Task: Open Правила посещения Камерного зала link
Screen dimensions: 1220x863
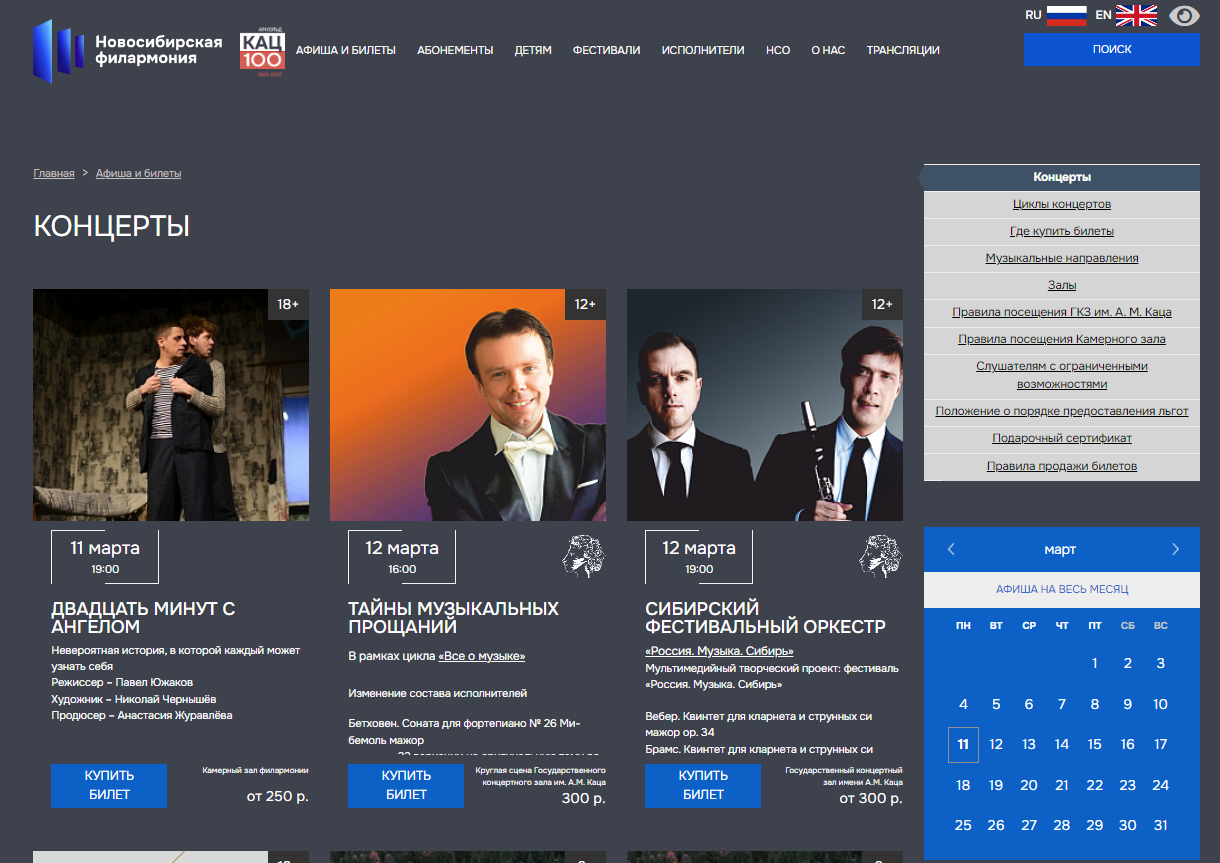Action: pyautogui.click(x=1062, y=339)
